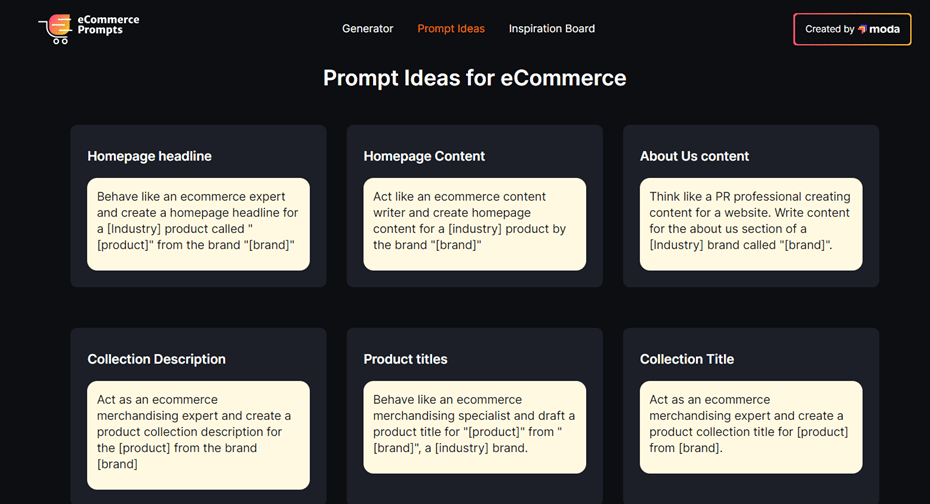Click the Homepage Content card title
This screenshot has width=930, height=504.
click(x=424, y=156)
